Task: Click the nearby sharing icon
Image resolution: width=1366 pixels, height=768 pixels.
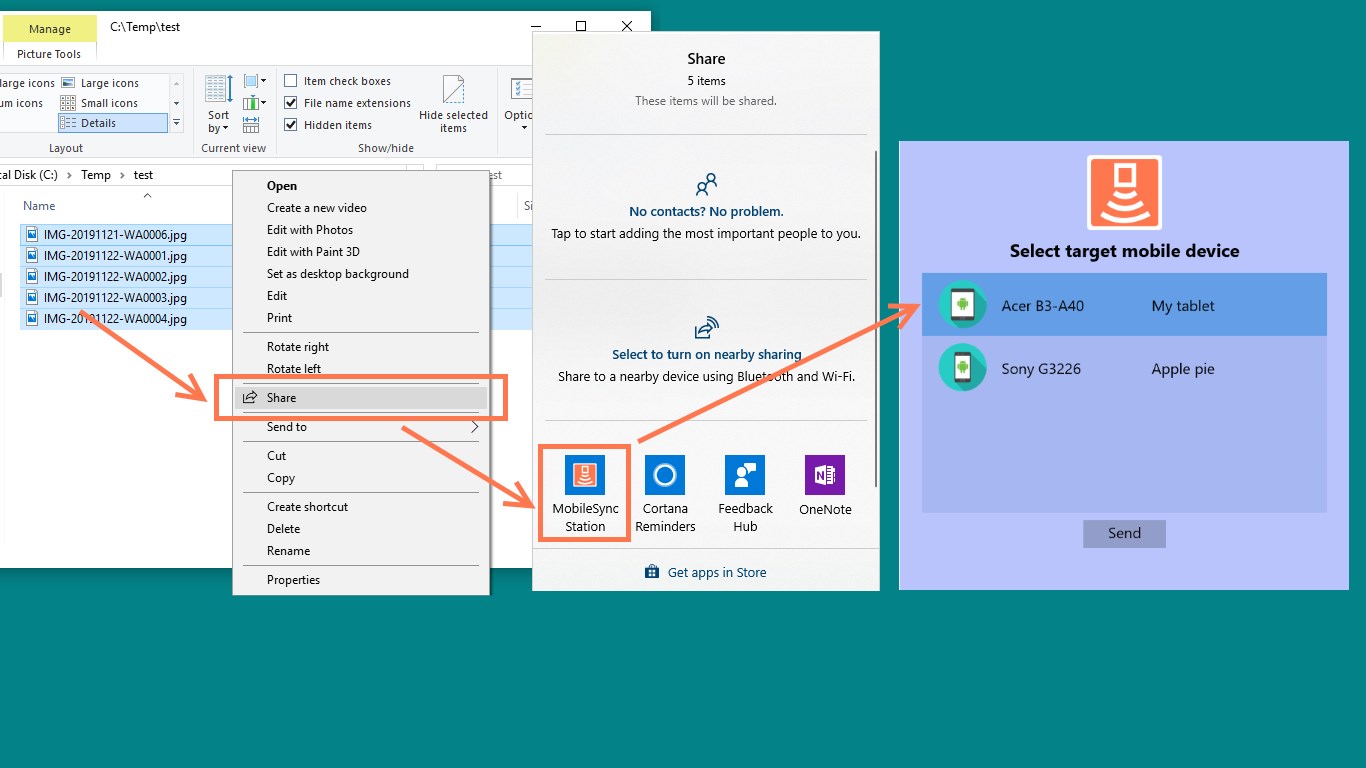Action: (x=706, y=329)
